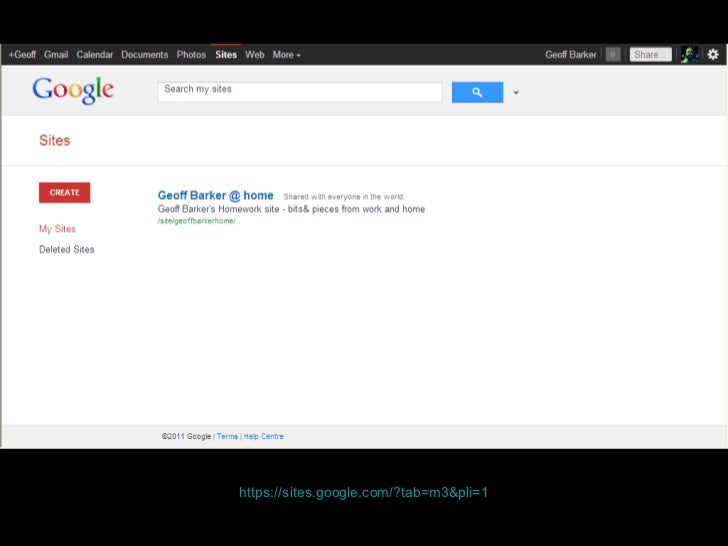Image resolution: width=728 pixels, height=546 pixels.
Task: Click the Google logo
Action: 73,91
